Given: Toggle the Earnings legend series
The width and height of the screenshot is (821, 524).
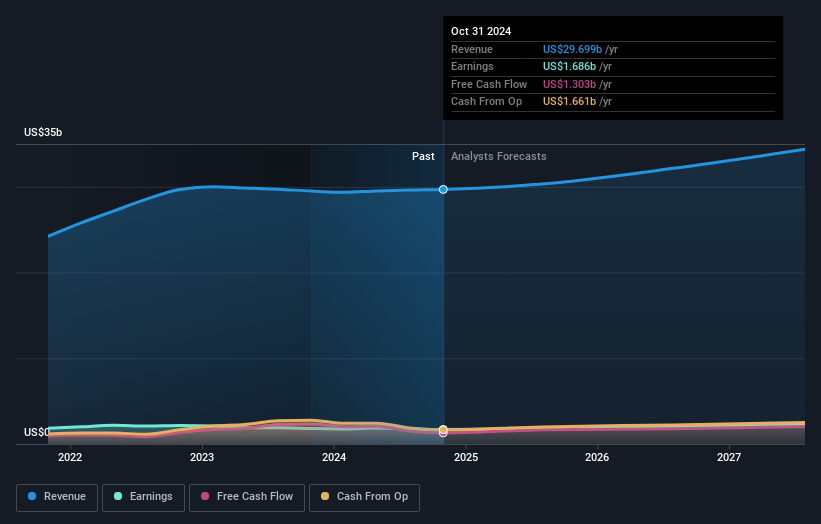Looking at the screenshot, I should pyautogui.click(x=143, y=497).
